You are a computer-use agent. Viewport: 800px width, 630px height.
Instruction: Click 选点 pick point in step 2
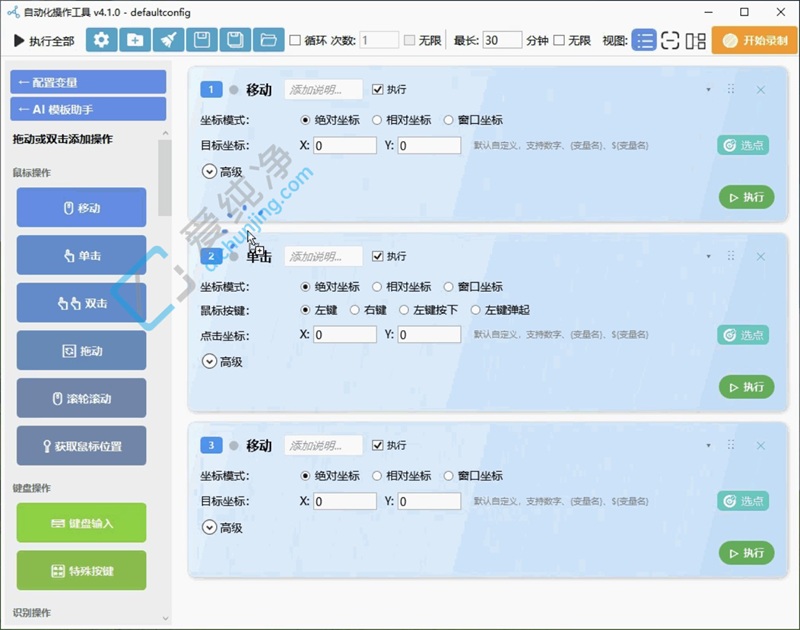(x=743, y=335)
